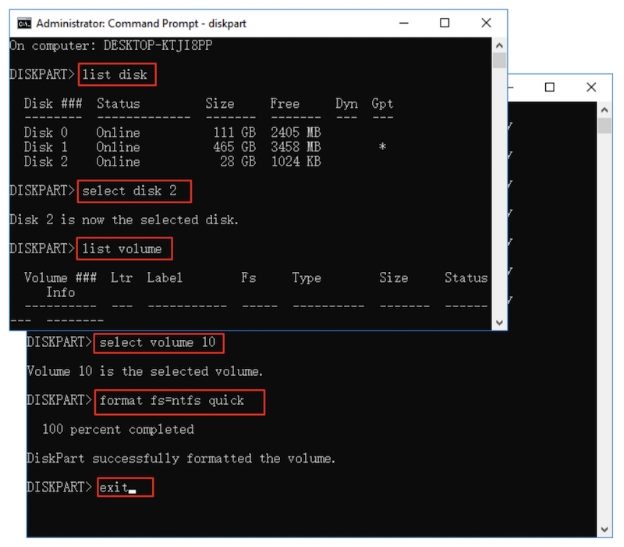624x547 pixels.
Task: Click the scroll-down arrow in the back window
Action: 605,529
